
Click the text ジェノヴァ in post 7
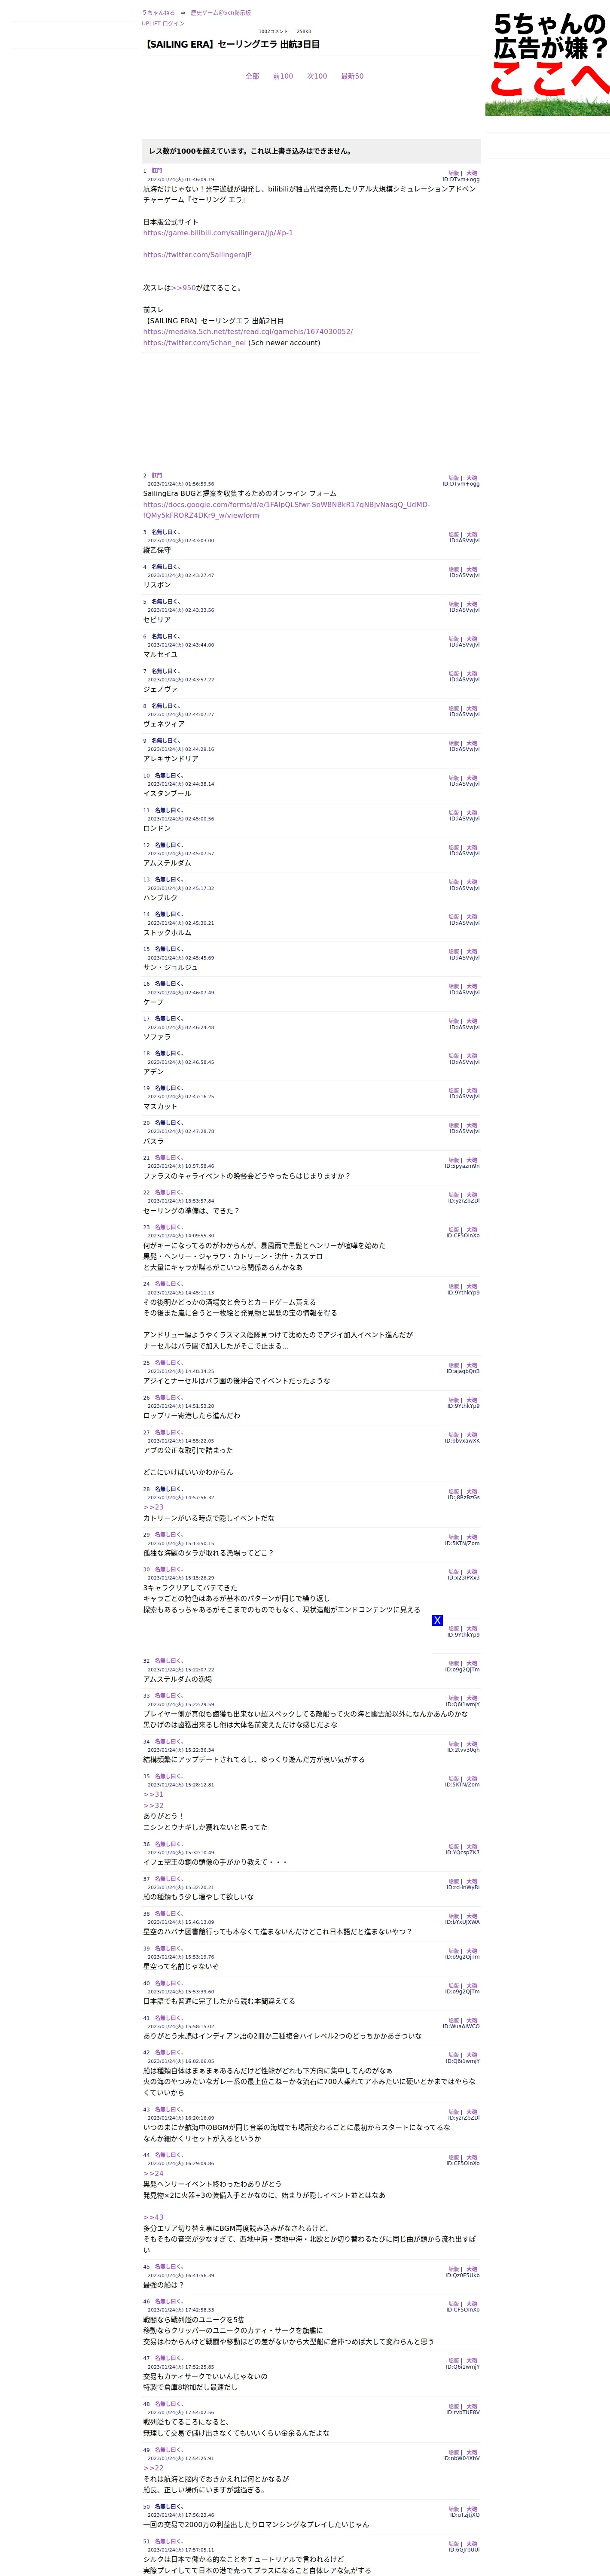(x=160, y=689)
